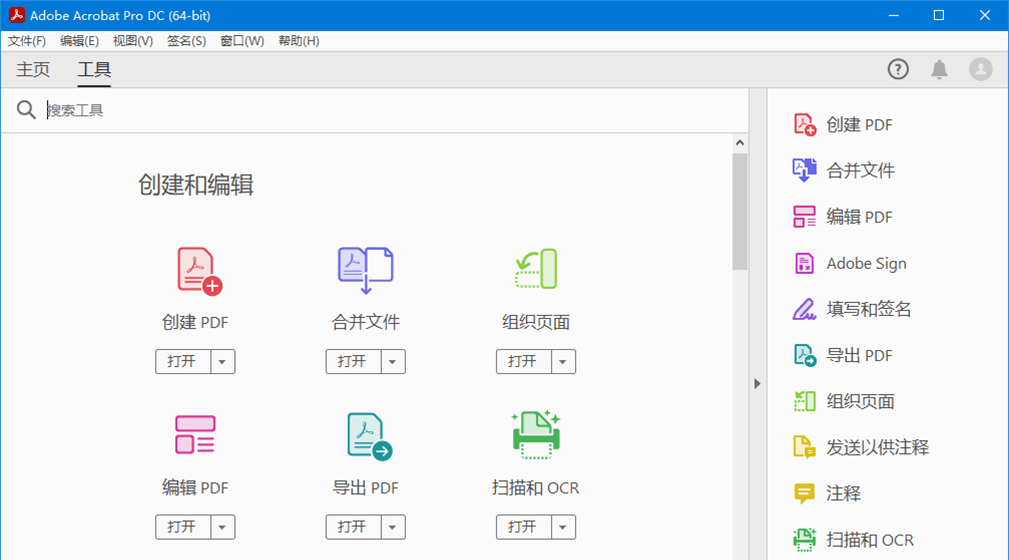
Task: Open the help question mark icon
Action: (898, 69)
